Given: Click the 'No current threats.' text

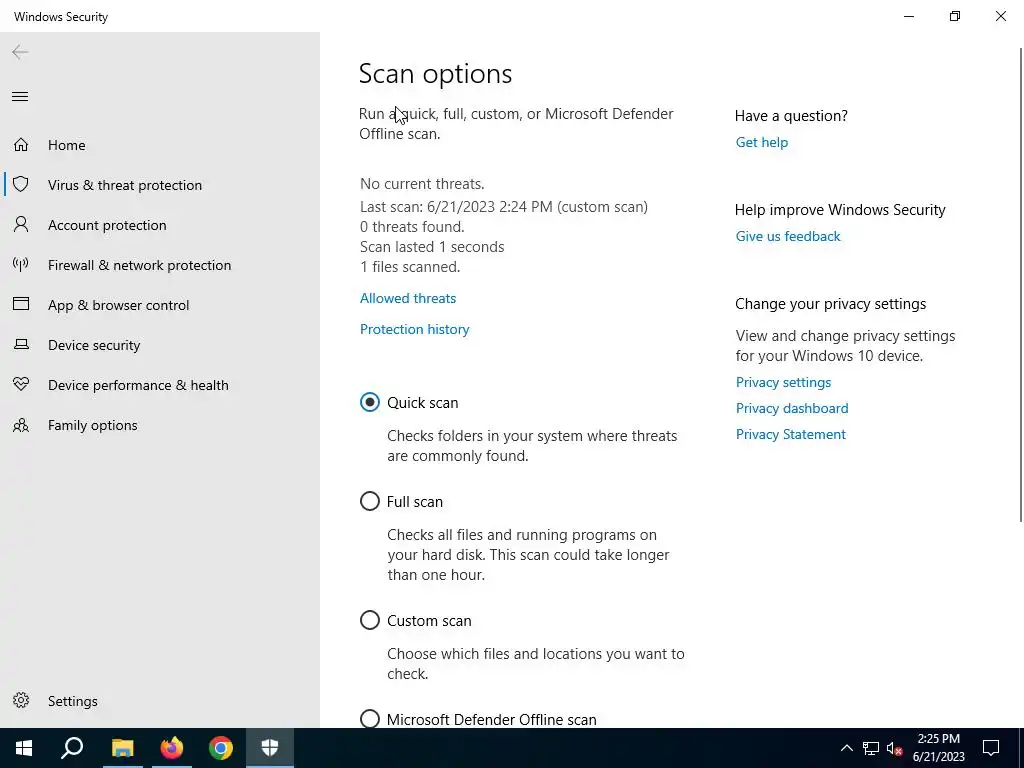Looking at the screenshot, I should (422, 184).
